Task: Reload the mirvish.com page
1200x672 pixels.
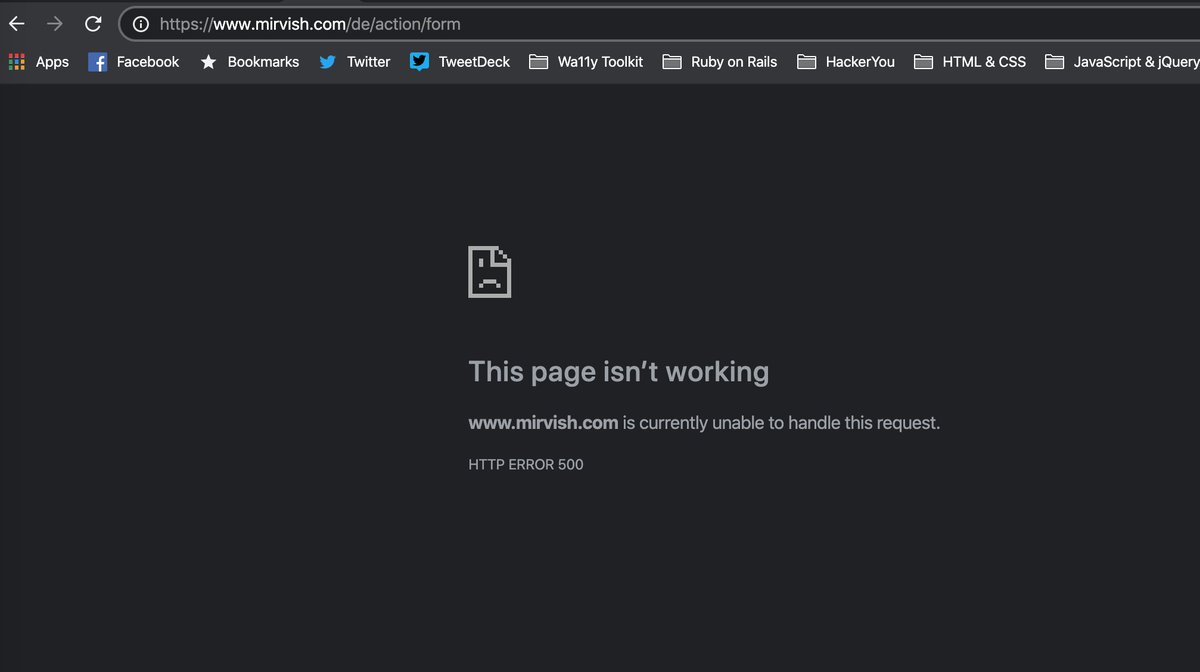Action: (x=93, y=23)
